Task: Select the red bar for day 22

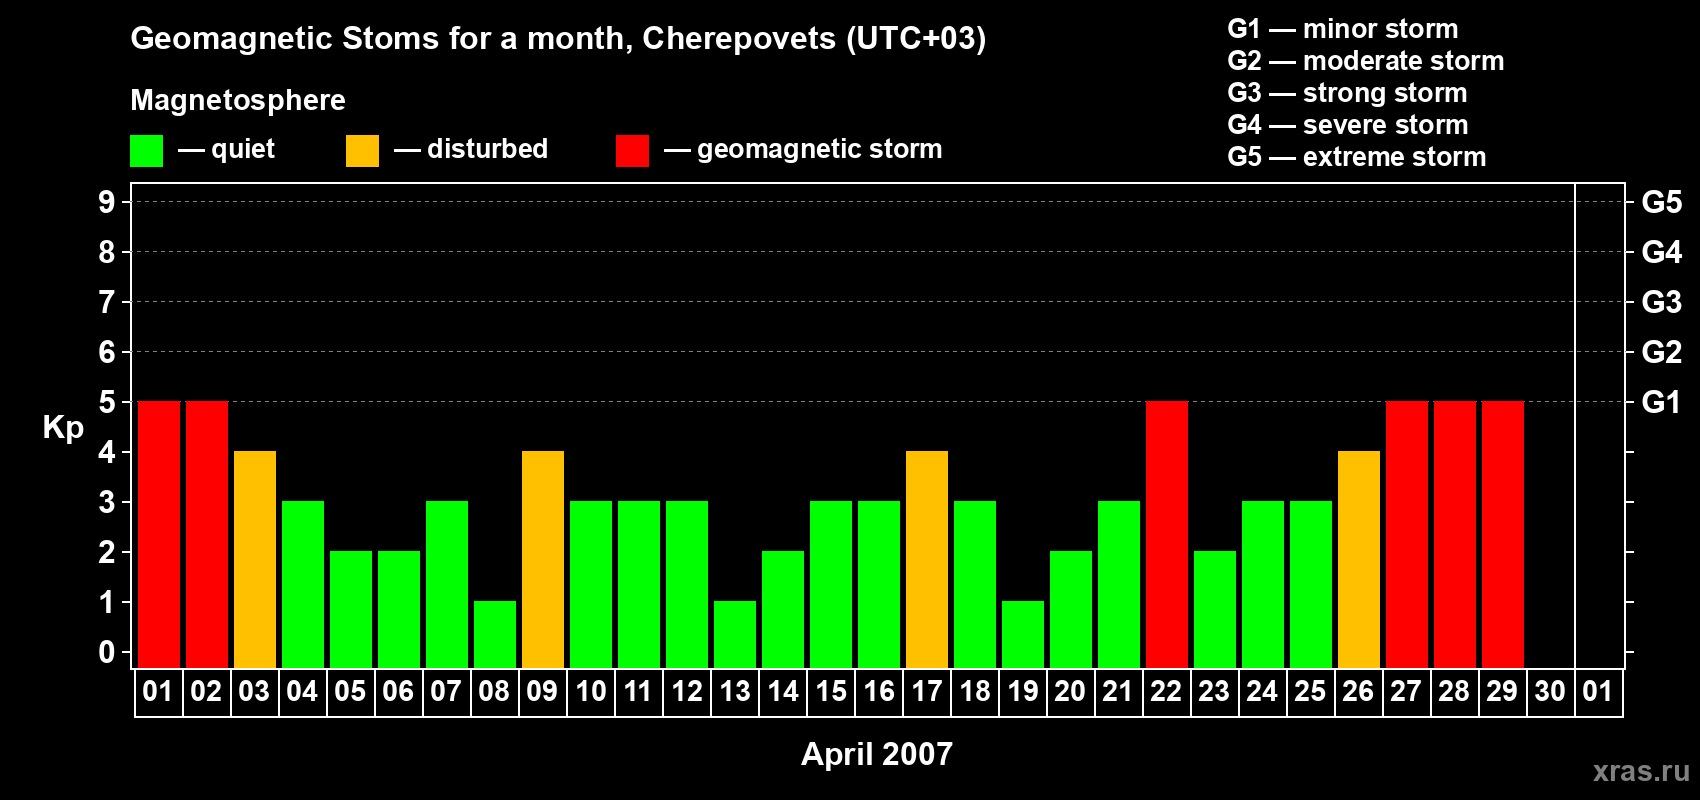Action: tap(1166, 534)
